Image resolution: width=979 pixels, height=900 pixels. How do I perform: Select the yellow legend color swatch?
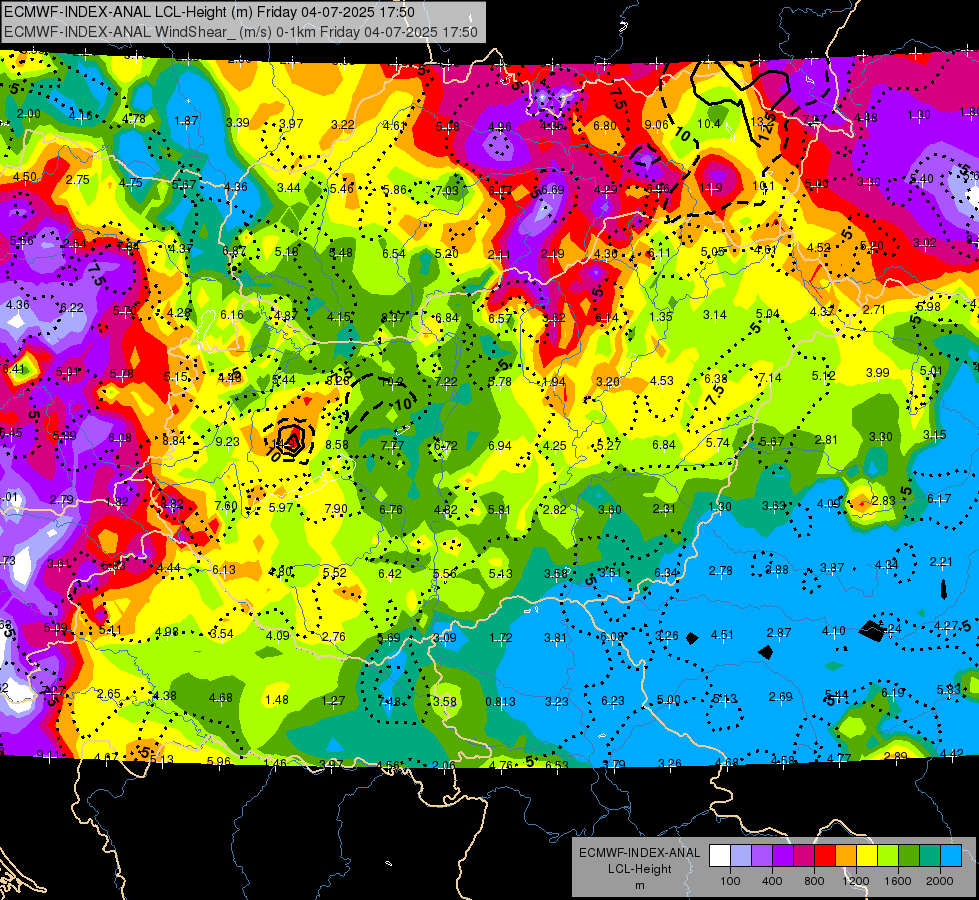tap(867, 855)
